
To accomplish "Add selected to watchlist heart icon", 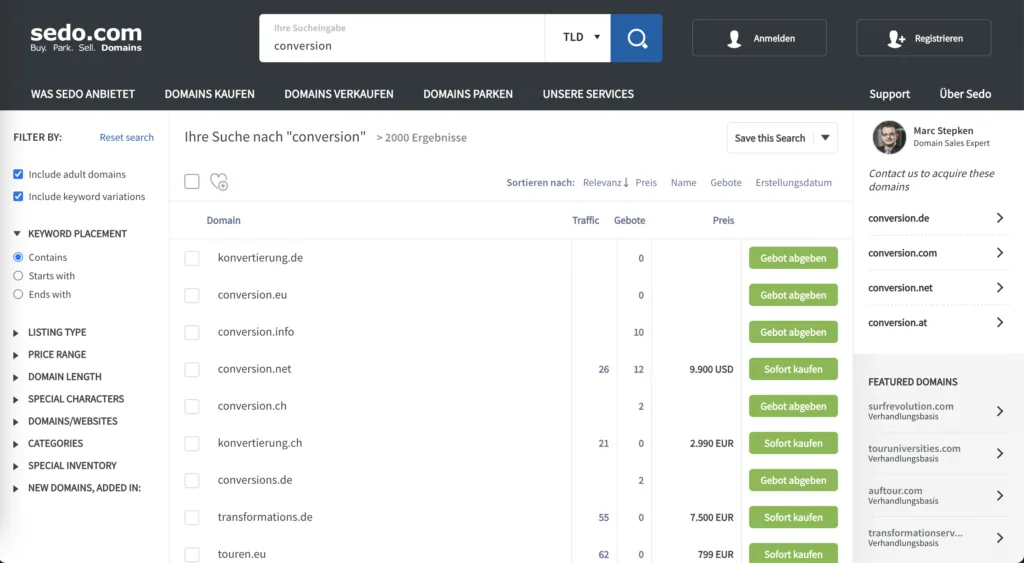I will tap(219, 182).
